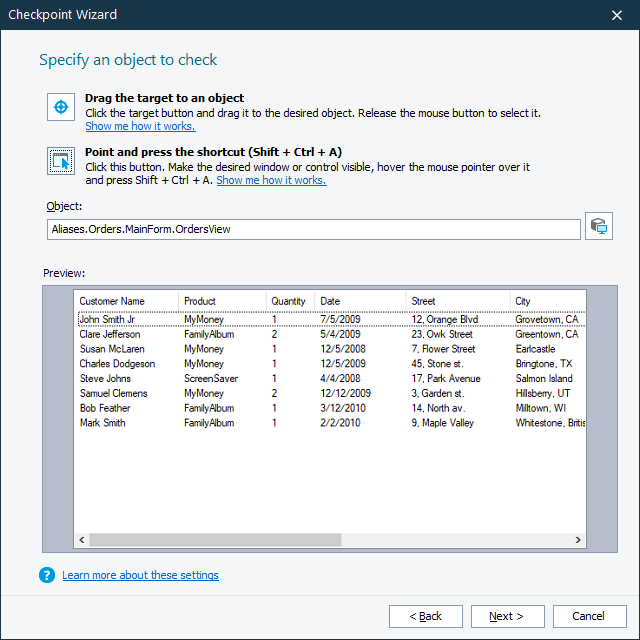Screen dimensions: 640x640
Task: Select the John Smith Jr row
Action: click(x=115, y=320)
